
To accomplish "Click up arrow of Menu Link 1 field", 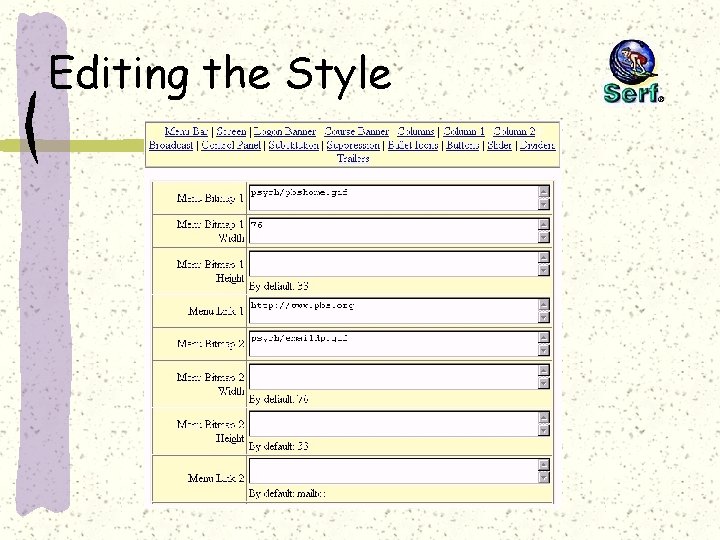I will (544, 304).
